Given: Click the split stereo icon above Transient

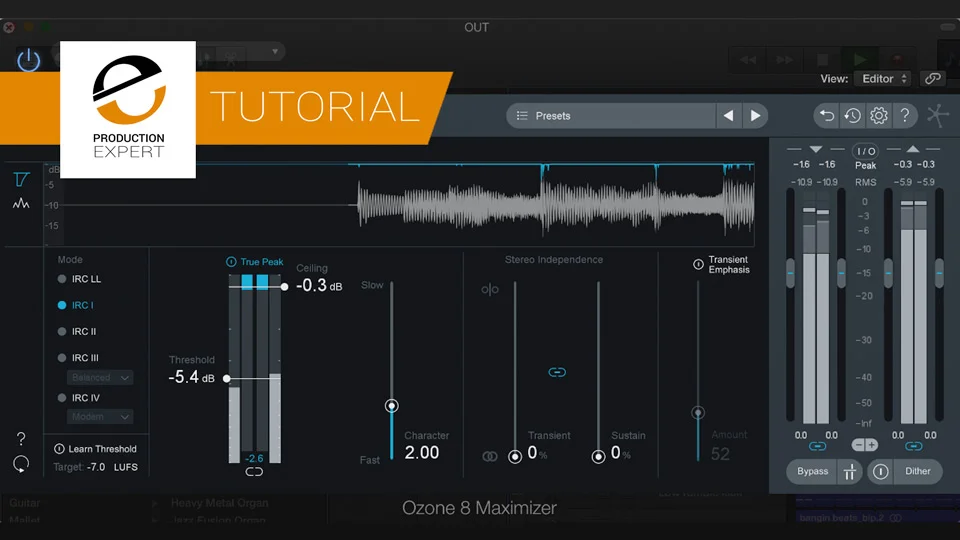Looking at the screenshot, I should 490,290.
